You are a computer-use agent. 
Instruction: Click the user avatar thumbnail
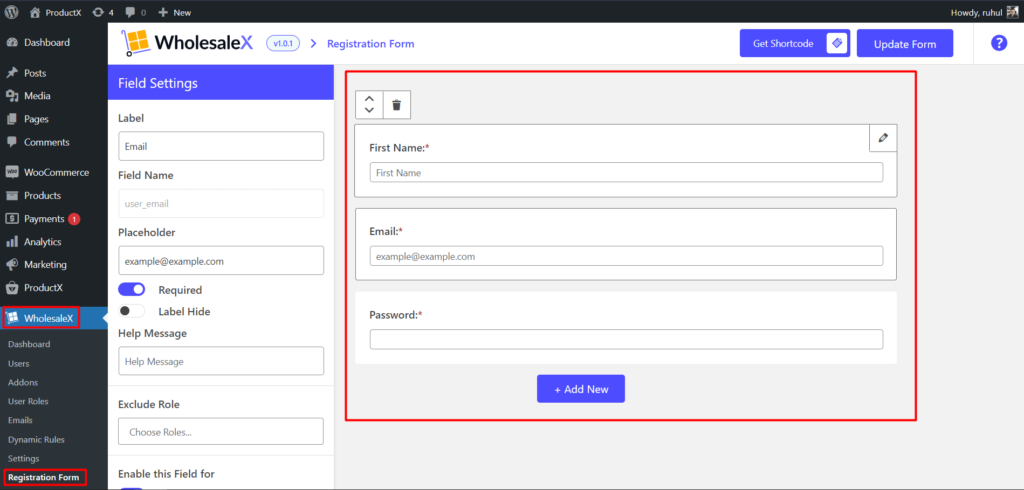1012,12
